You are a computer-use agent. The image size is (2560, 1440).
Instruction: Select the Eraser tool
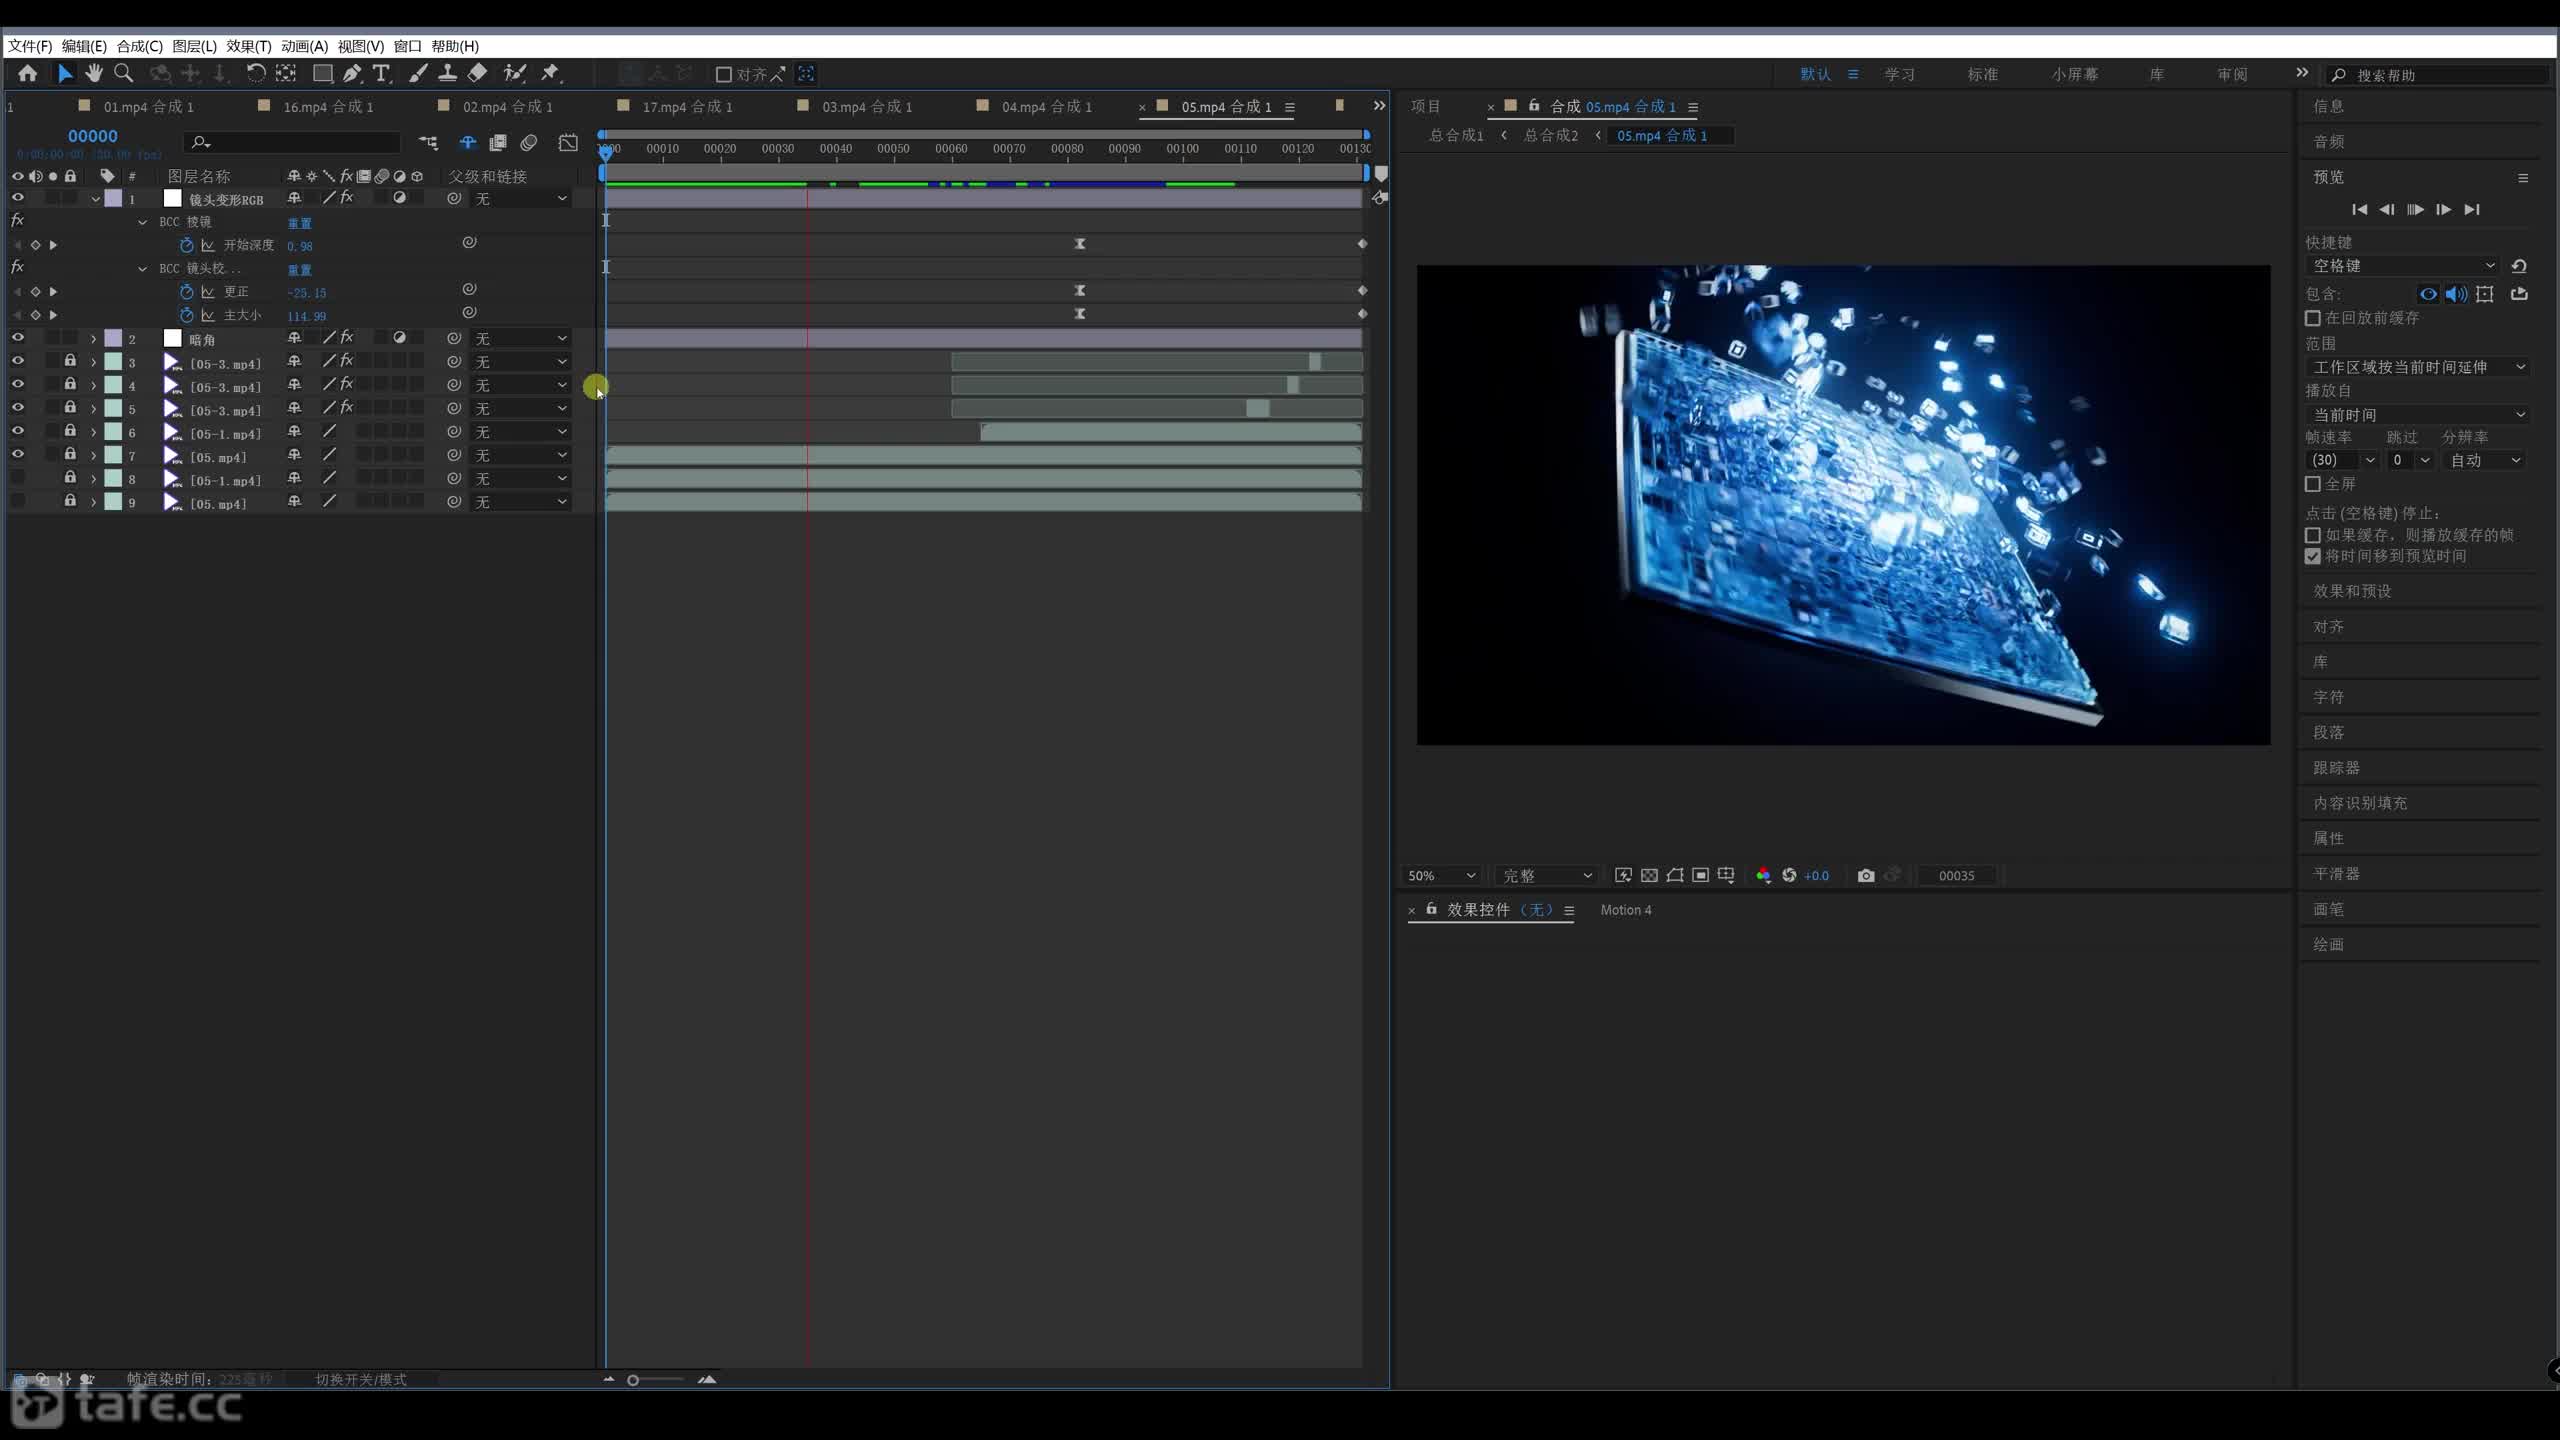[x=477, y=73]
